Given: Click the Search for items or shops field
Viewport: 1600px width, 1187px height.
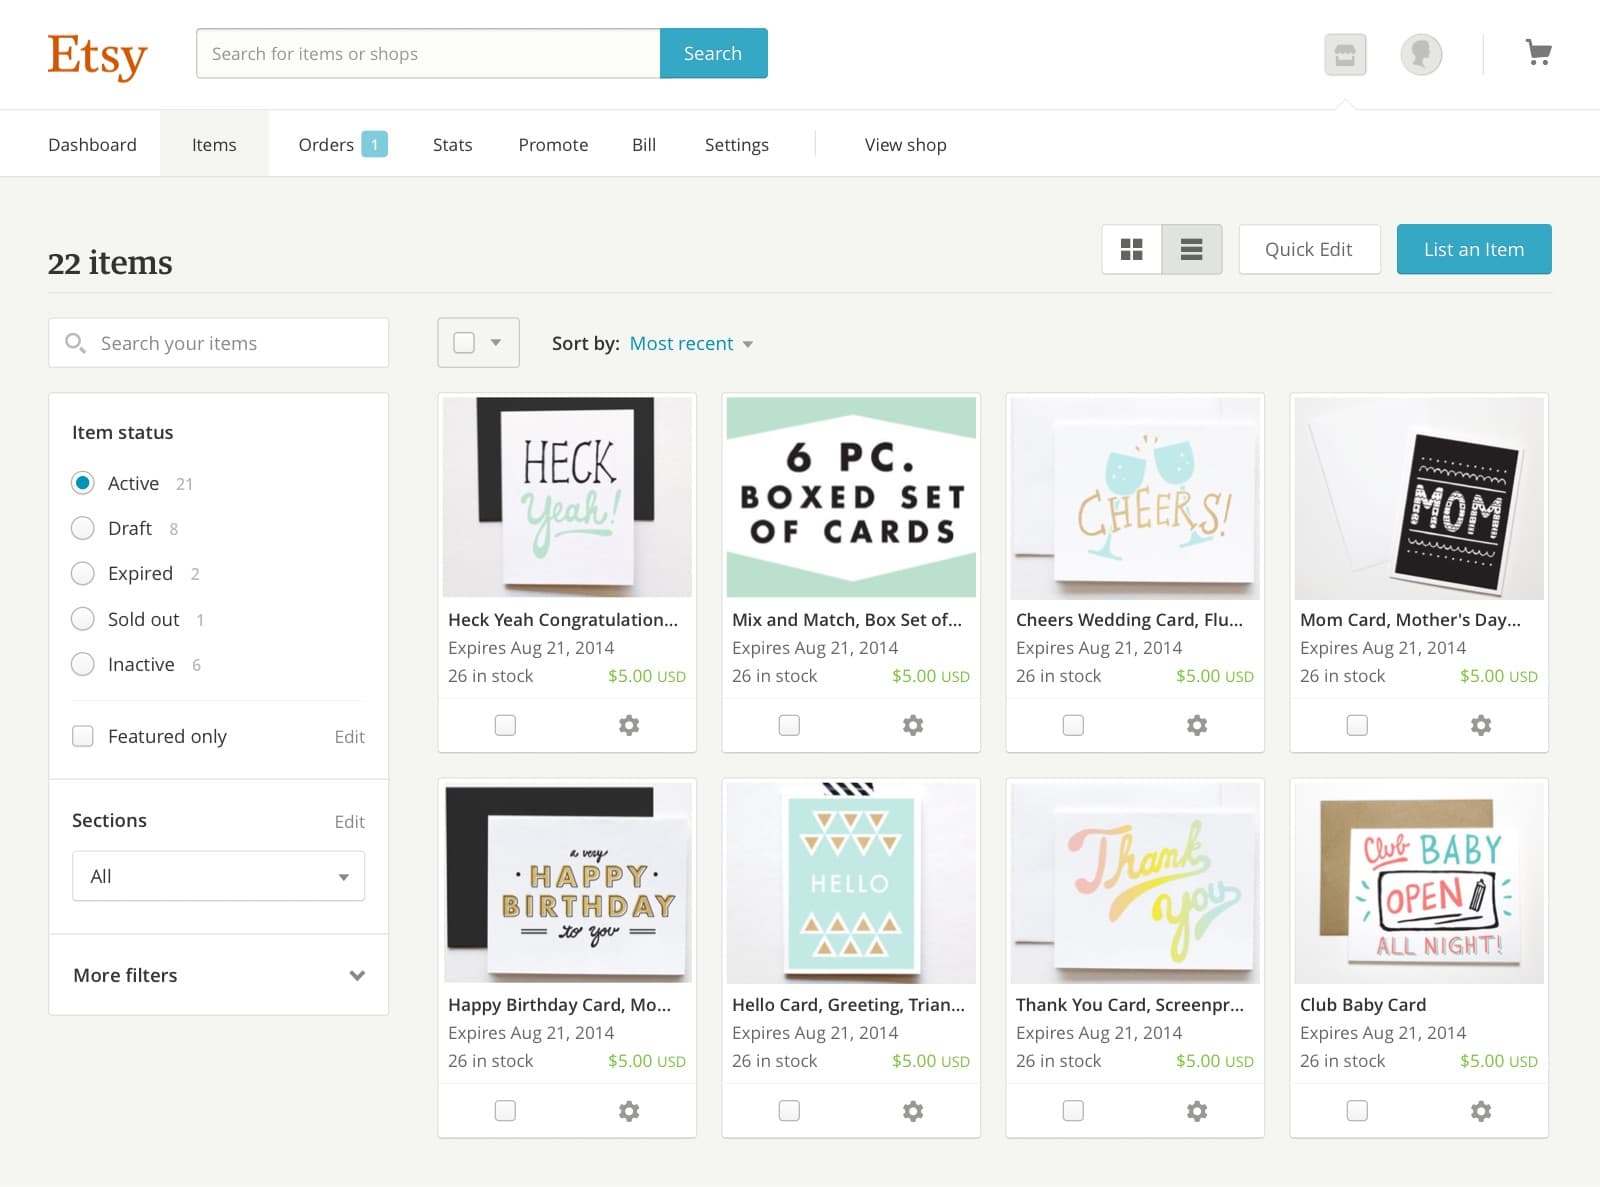Looking at the screenshot, I should (x=427, y=53).
